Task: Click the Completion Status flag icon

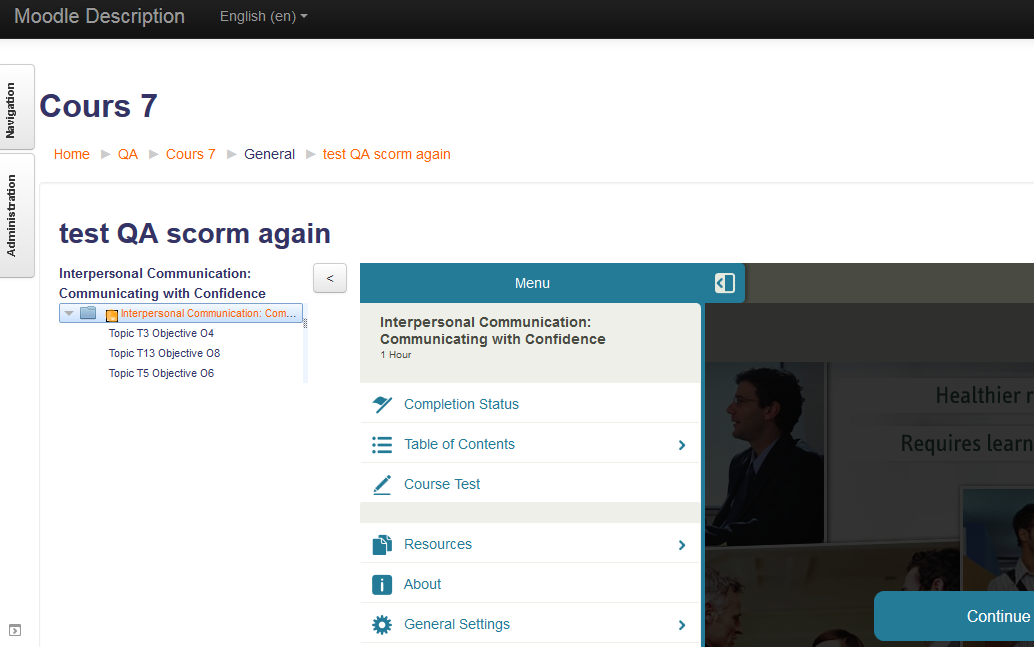Action: click(x=382, y=404)
